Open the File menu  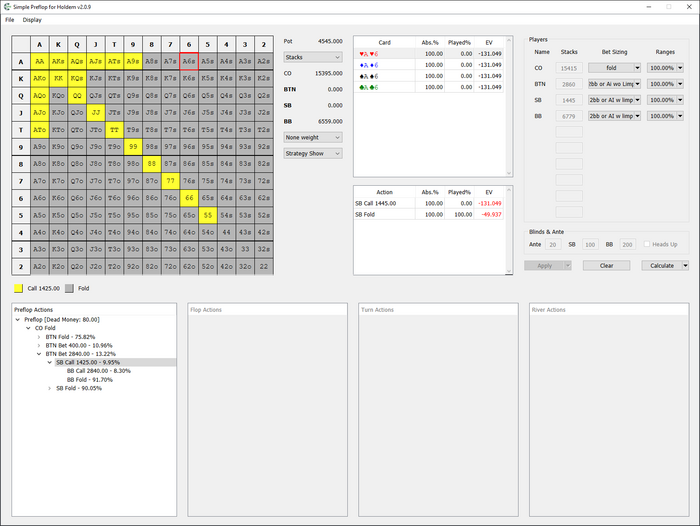tap(9, 19)
